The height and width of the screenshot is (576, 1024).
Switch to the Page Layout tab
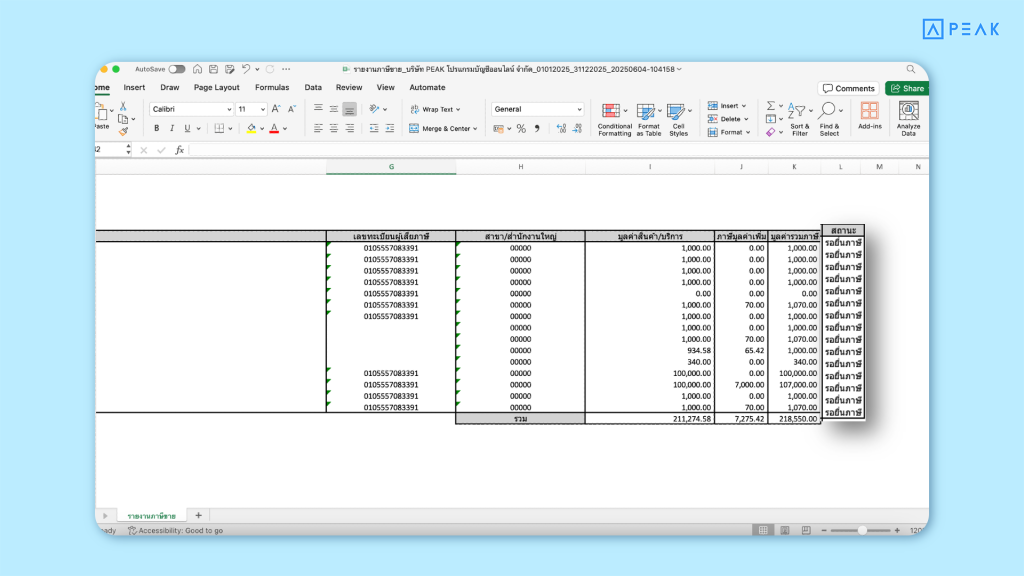coord(216,88)
